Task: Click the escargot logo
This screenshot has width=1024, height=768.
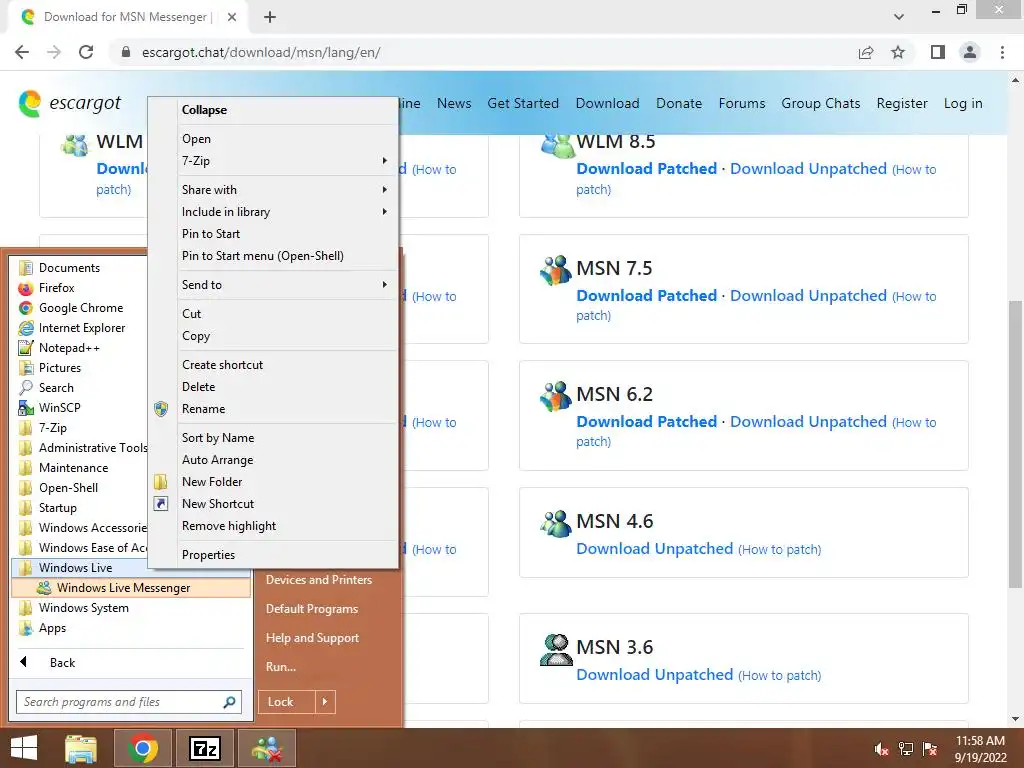Action: (70, 103)
